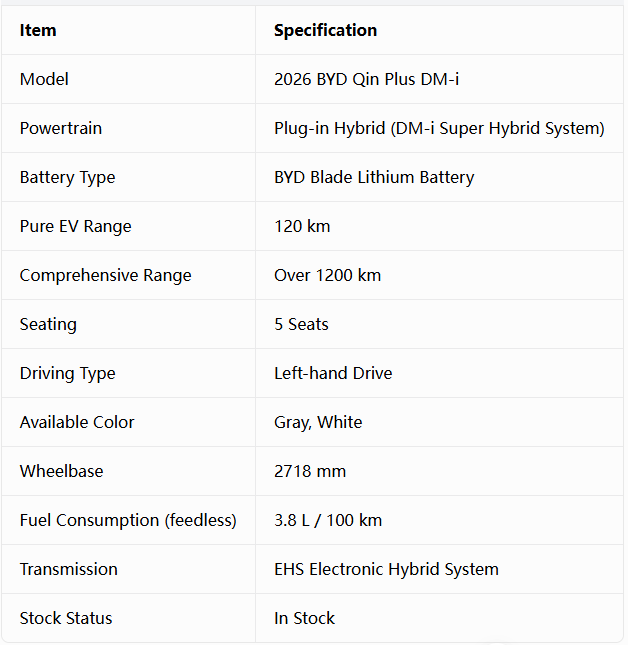Image resolution: width=628 pixels, height=645 pixels.
Task: Select the 3.8 L / 100 km value
Action: 328,520
